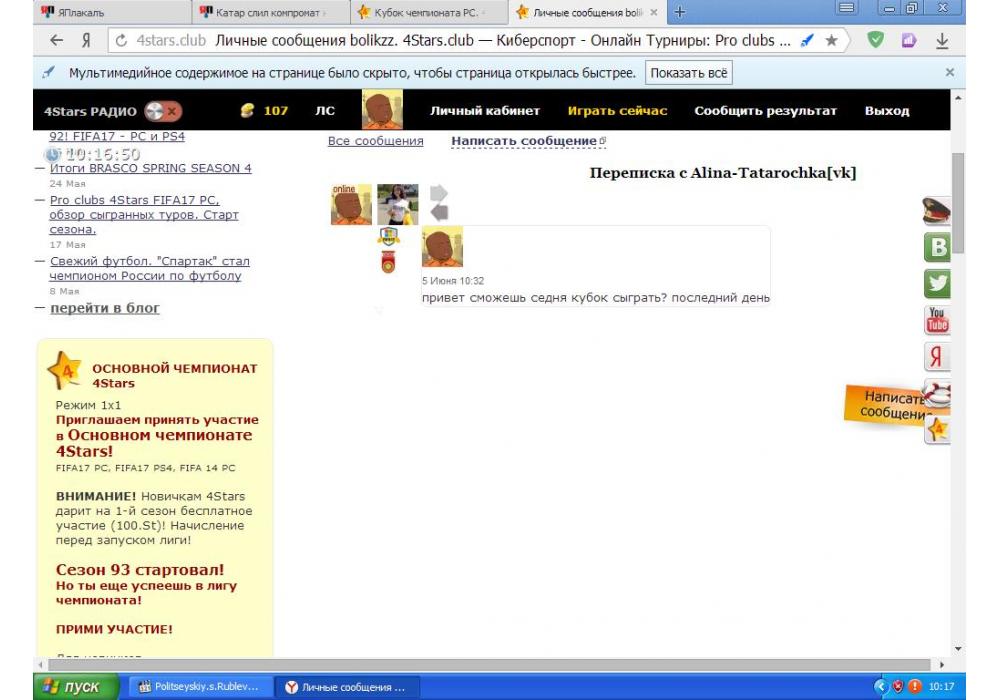Image resolution: width=1000 pixels, height=700 pixels.
Task: Click Играть сейчас in header
Action: point(617,111)
